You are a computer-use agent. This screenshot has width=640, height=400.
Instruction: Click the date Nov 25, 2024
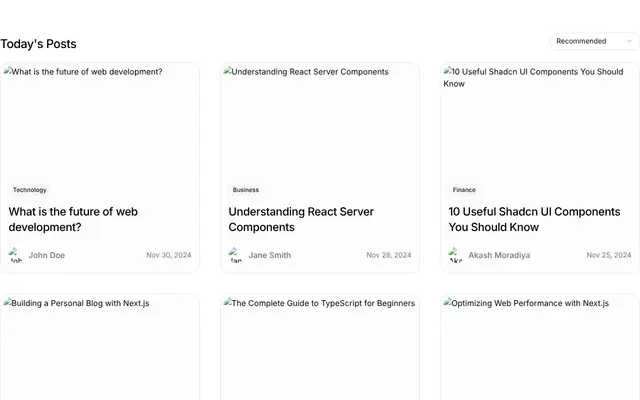coord(609,255)
